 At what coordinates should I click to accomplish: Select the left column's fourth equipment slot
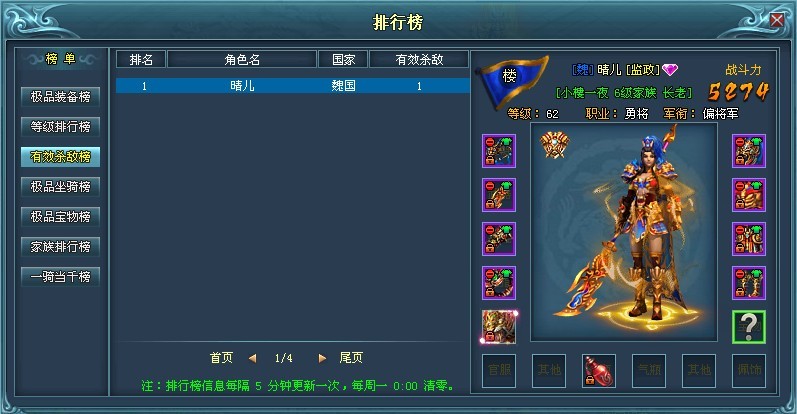[499, 283]
